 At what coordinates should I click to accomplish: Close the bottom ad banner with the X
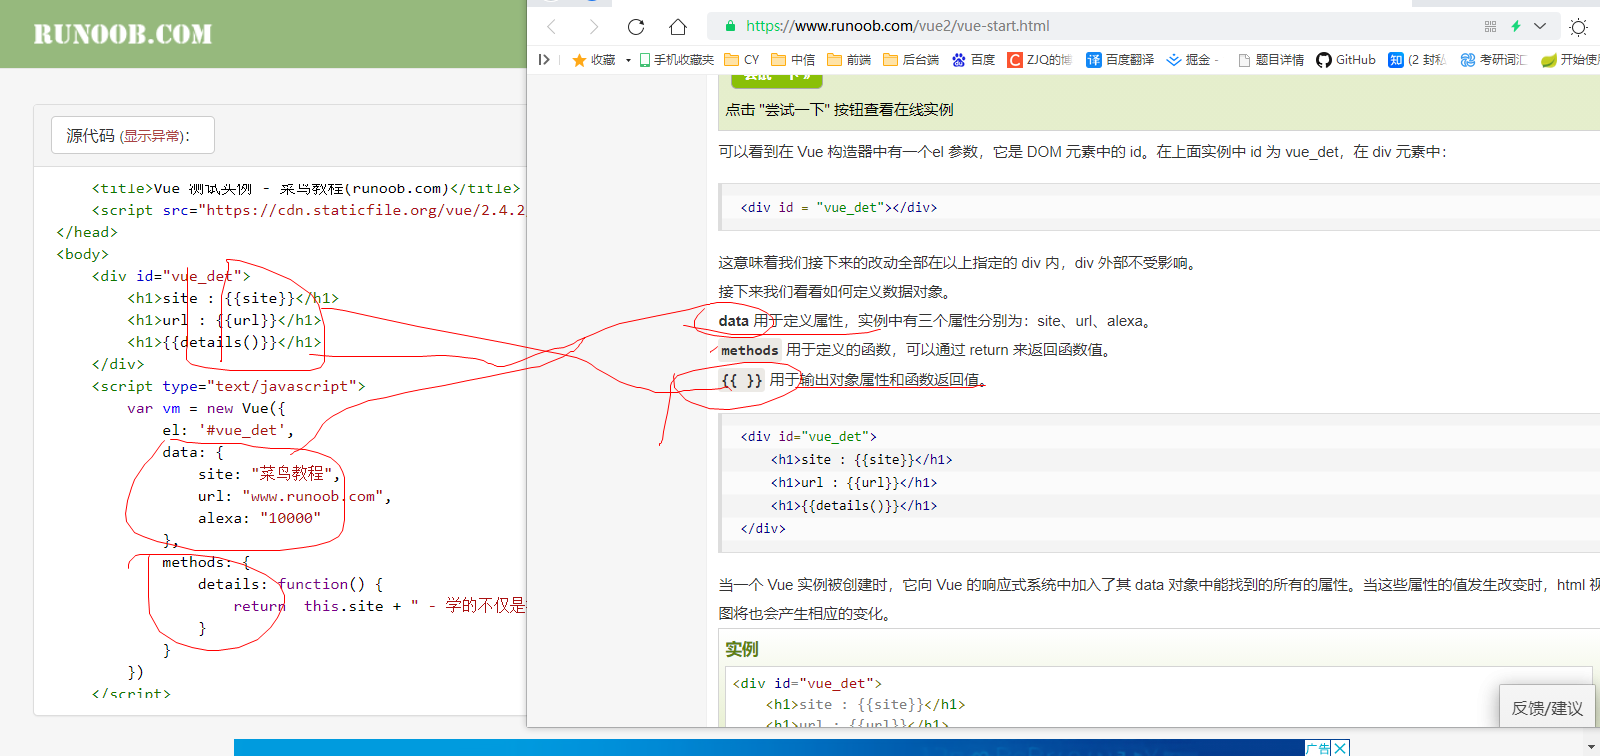point(1340,747)
